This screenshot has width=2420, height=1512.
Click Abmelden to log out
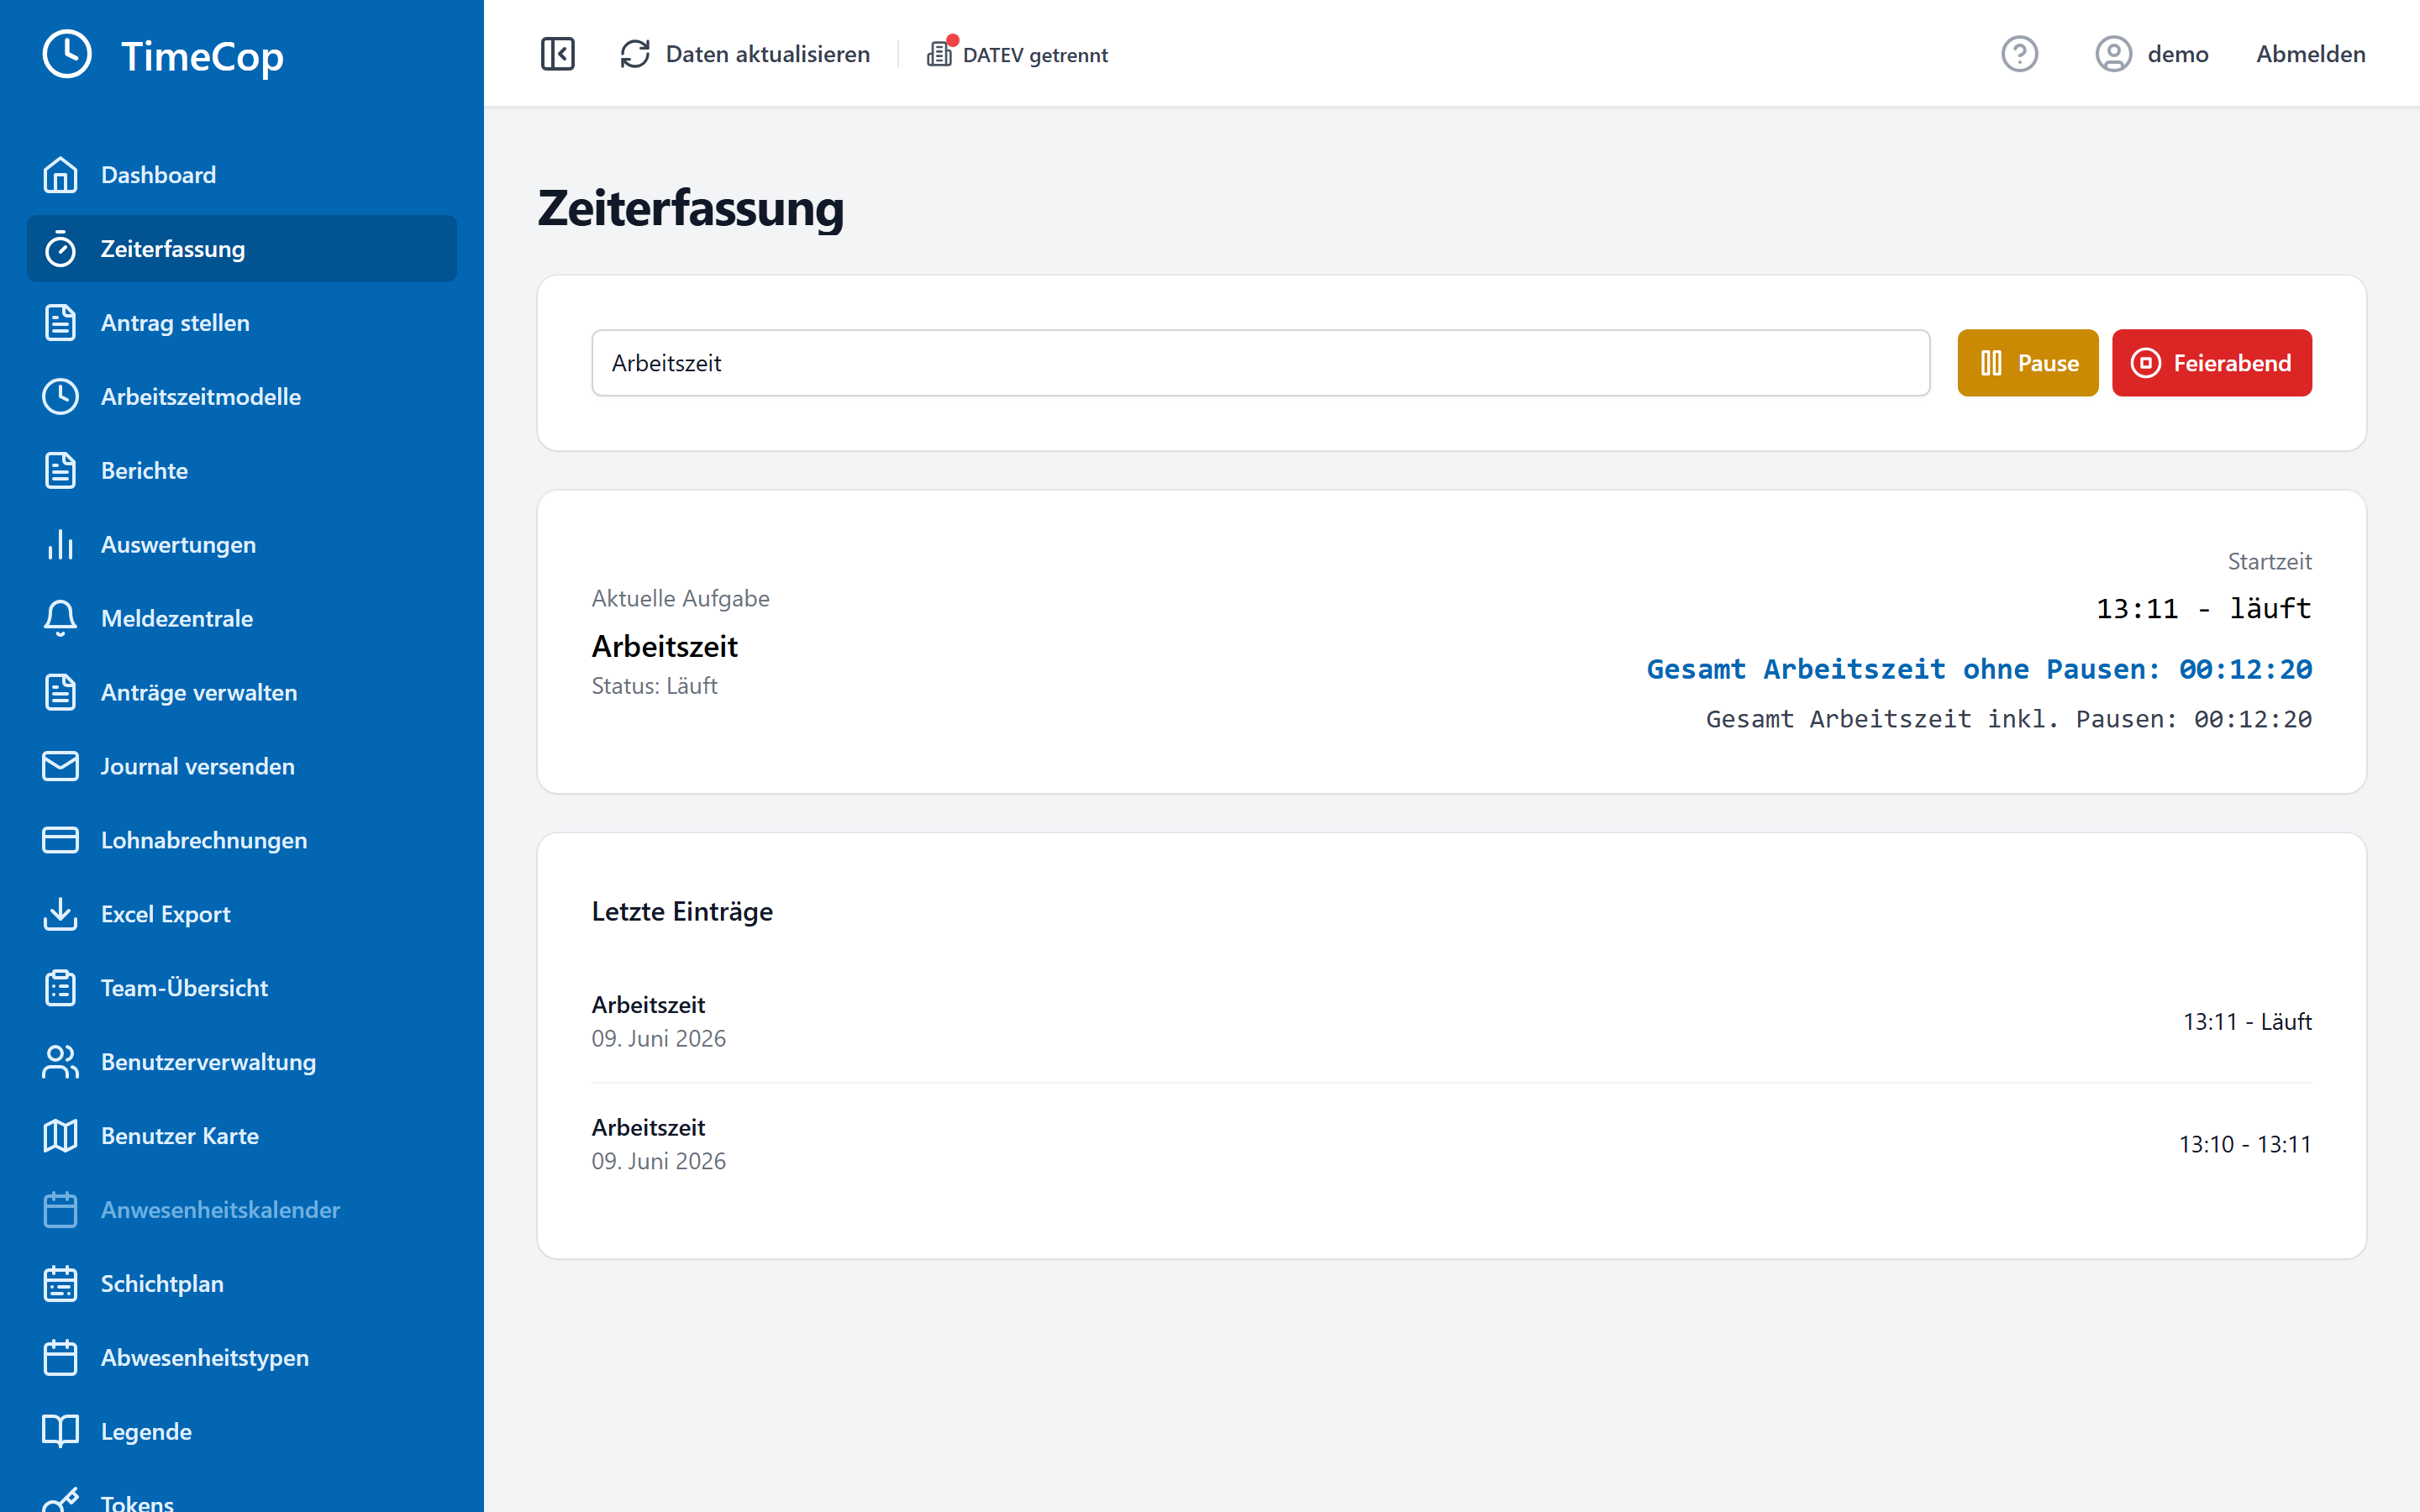(2311, 54)
